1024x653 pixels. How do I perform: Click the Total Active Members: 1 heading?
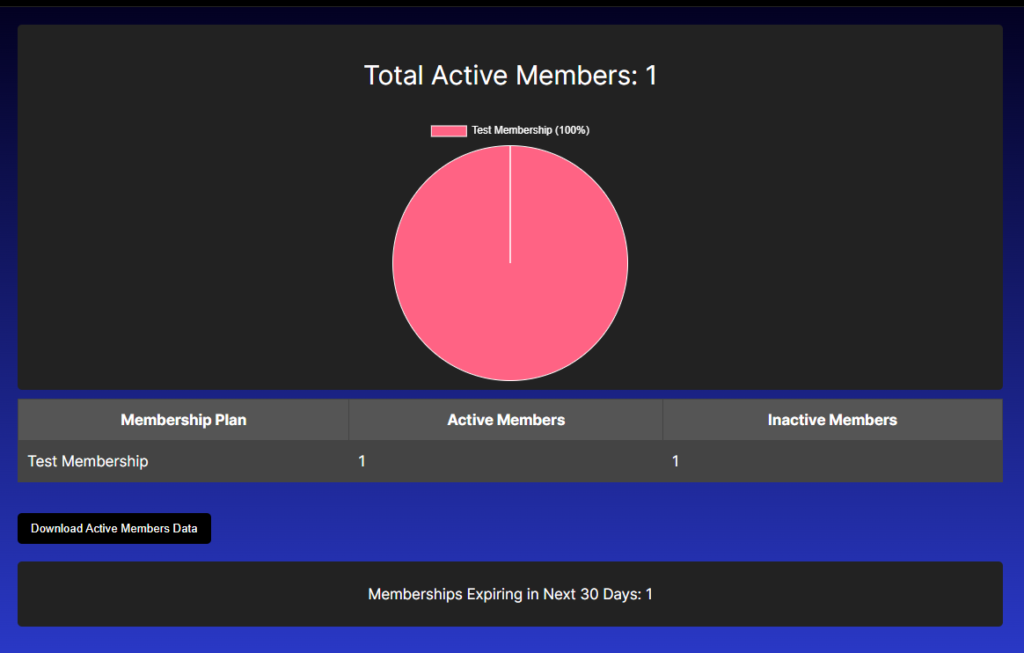[510, 76]
